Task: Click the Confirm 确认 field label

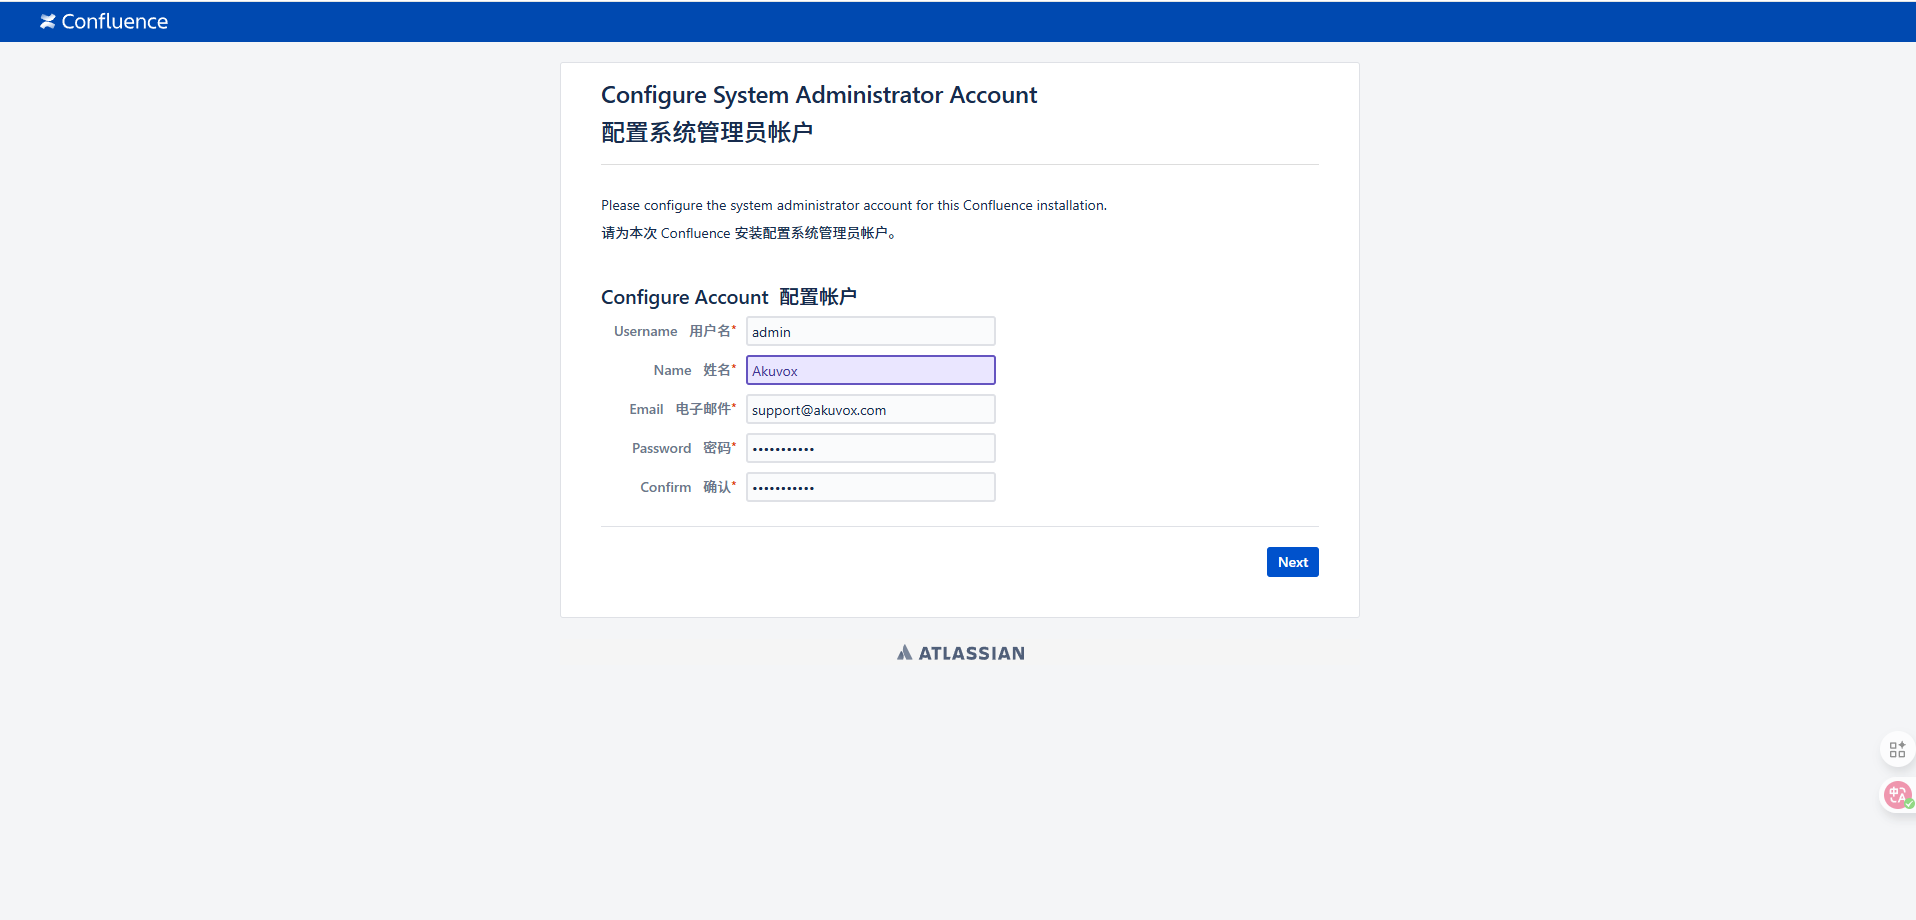Action: click(686, 488)
